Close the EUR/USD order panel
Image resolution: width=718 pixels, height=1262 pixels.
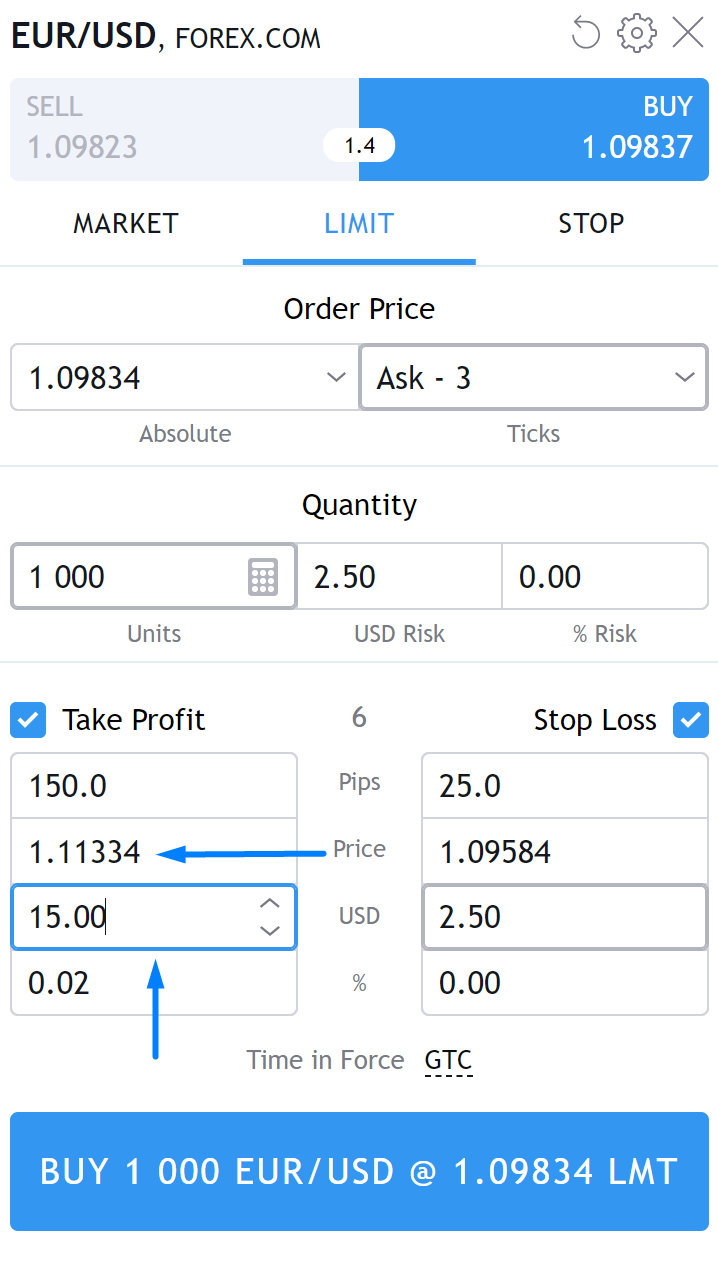(x=688, y=33)
